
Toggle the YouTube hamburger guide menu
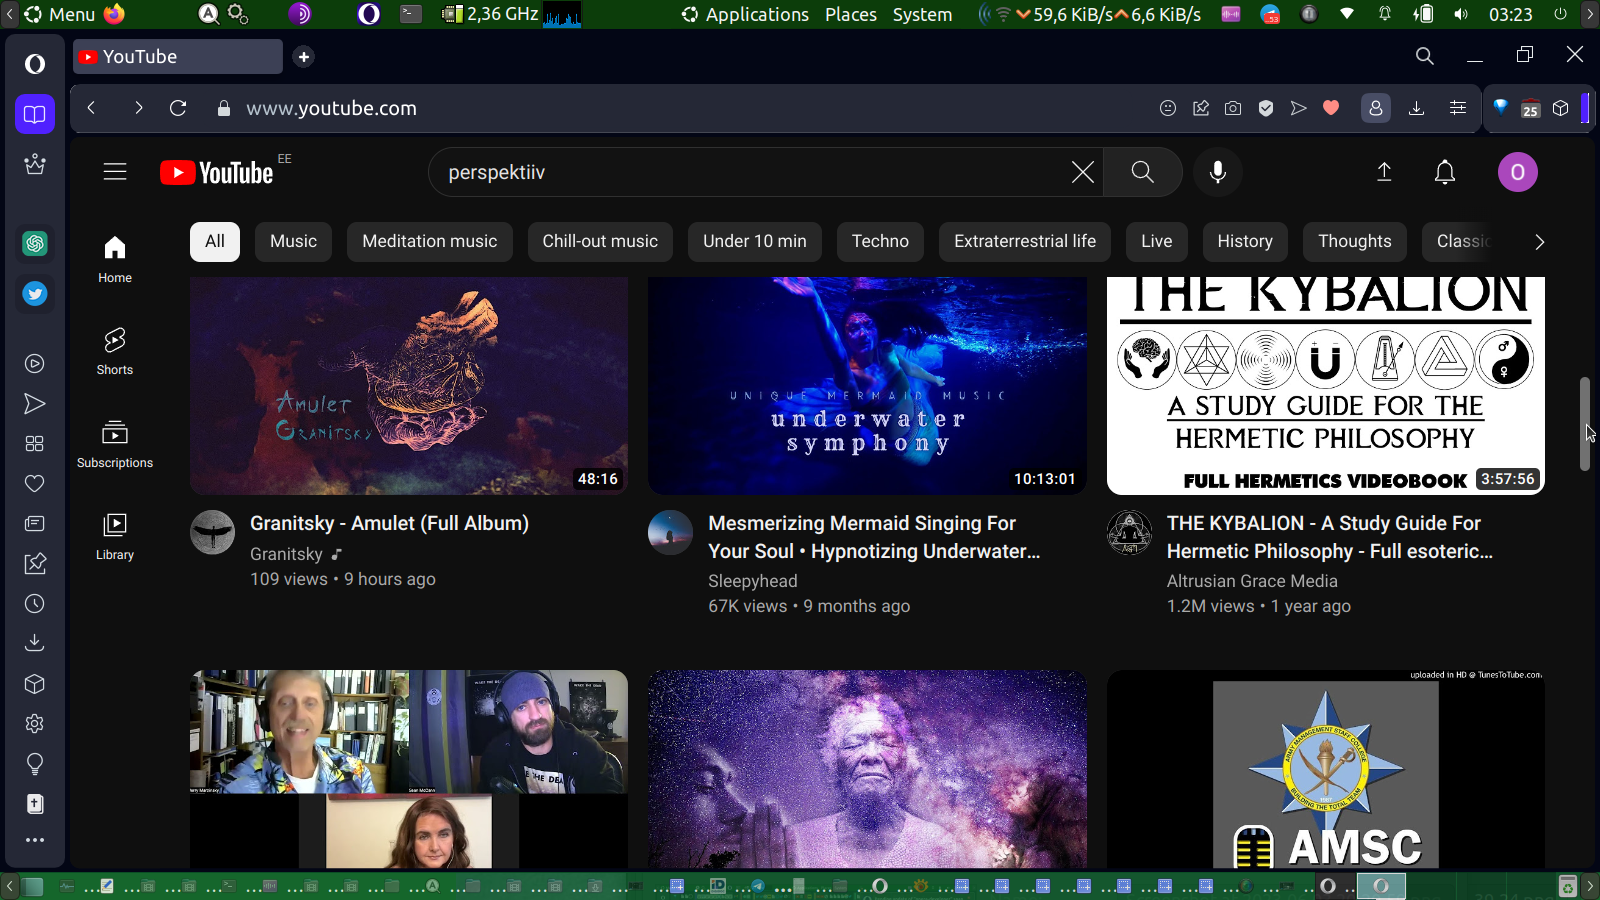click(115, 172)
